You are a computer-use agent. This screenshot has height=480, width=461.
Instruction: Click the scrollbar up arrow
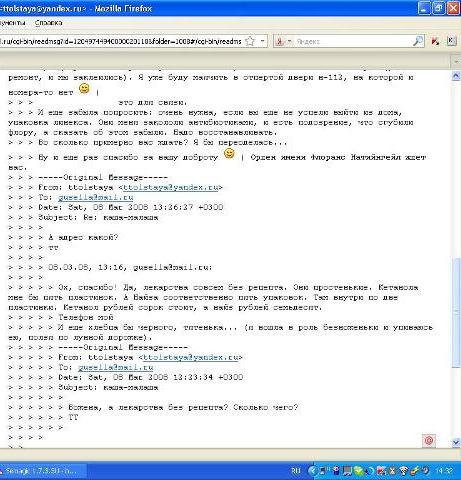[456, 76]
